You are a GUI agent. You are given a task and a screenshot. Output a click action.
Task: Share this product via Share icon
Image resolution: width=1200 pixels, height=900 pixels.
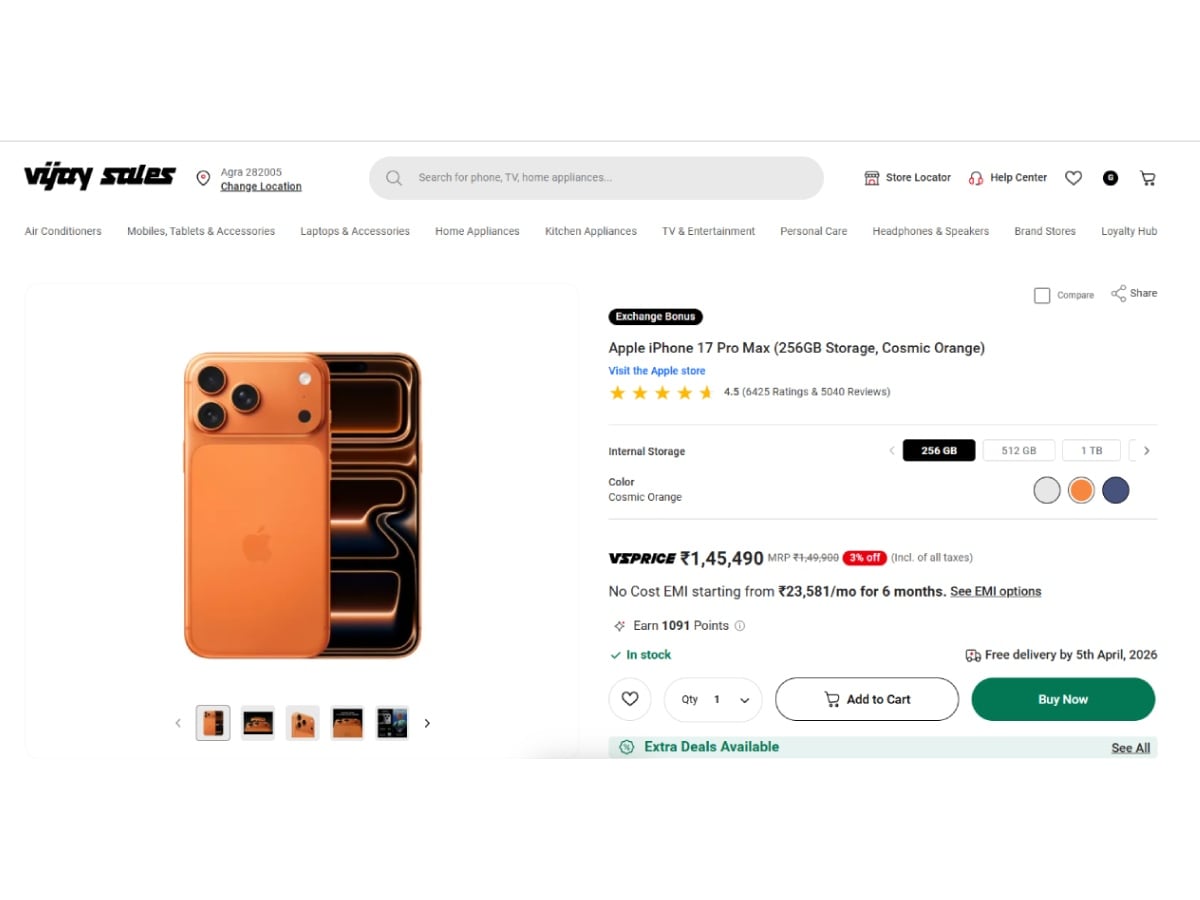point(1119,294)
